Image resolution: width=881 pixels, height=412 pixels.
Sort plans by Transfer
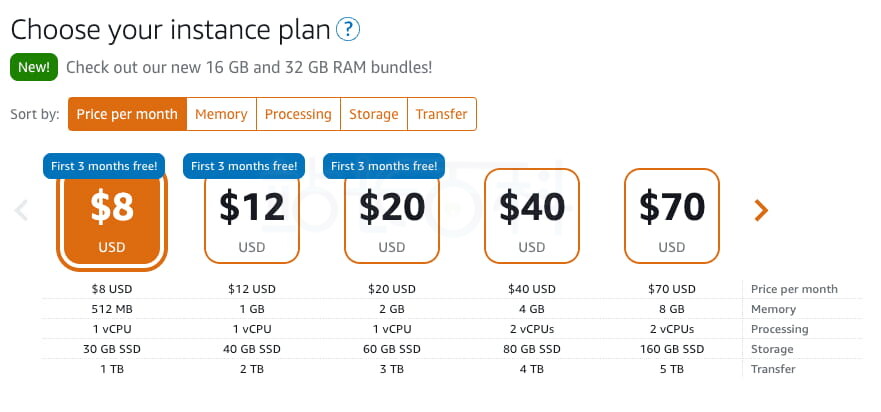point(441,114)
